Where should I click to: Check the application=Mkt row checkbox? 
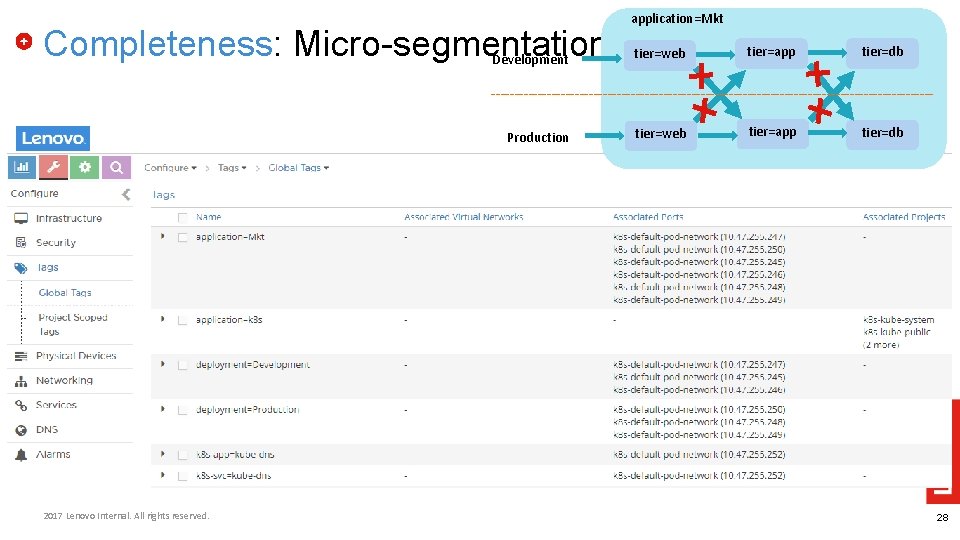(182, 238)
